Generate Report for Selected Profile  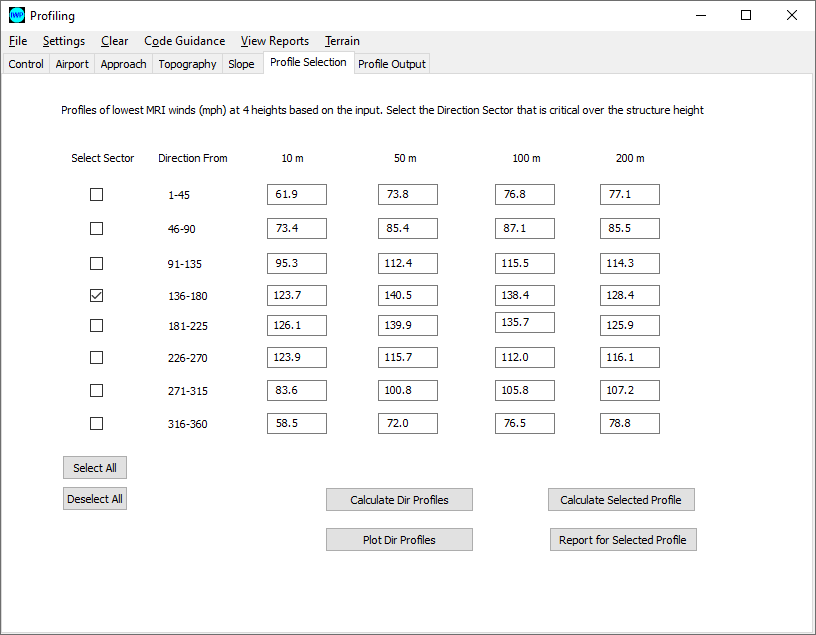click(x=622, y=540)
